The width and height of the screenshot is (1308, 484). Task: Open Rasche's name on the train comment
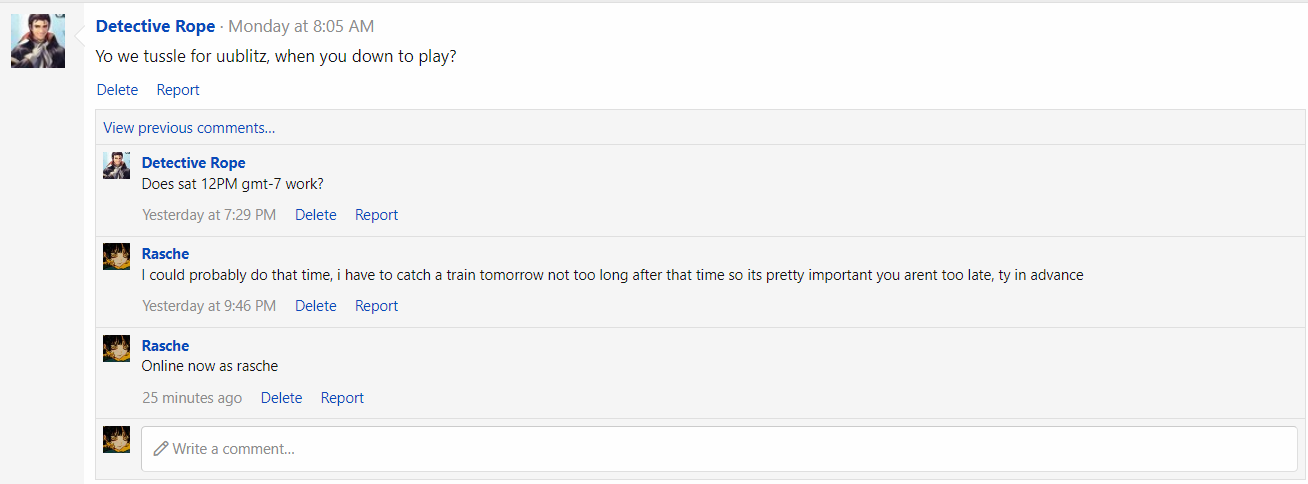click(165, 254)
